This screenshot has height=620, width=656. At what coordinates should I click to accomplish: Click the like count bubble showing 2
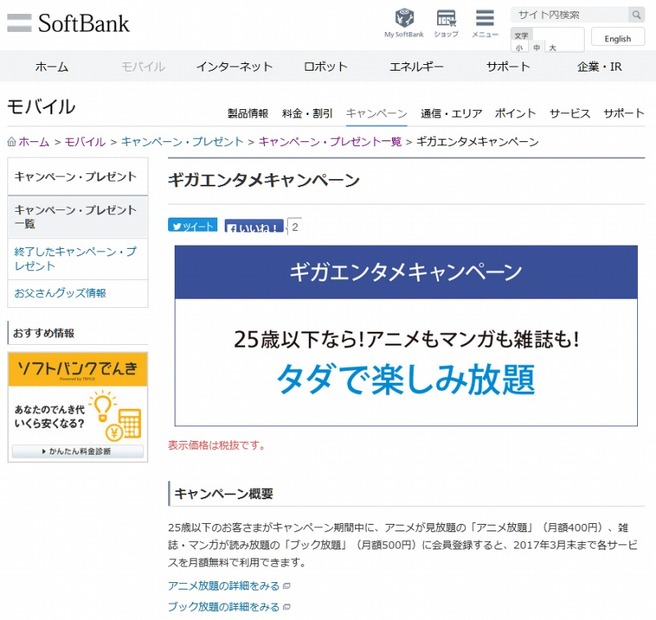click(295, 227)
